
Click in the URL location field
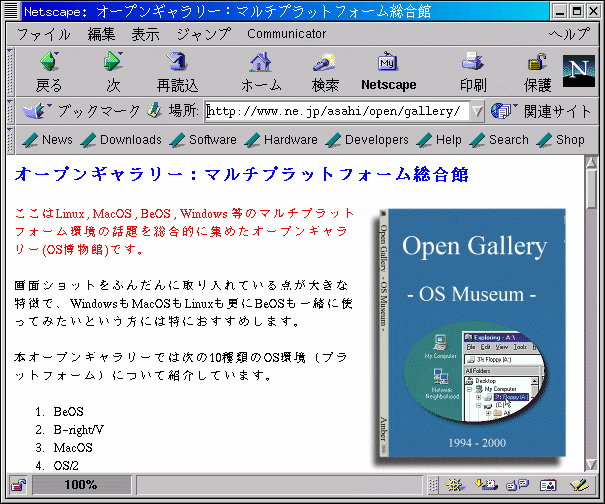coord(337,112)
